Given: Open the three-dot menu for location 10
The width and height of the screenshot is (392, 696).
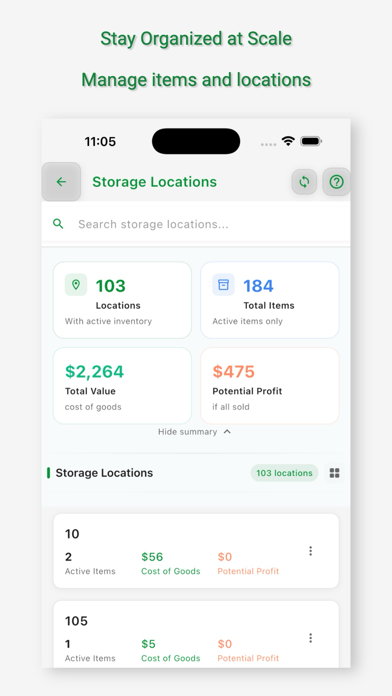Looking at the screenshot, I should pyautogui.click(x=311, y=551).
